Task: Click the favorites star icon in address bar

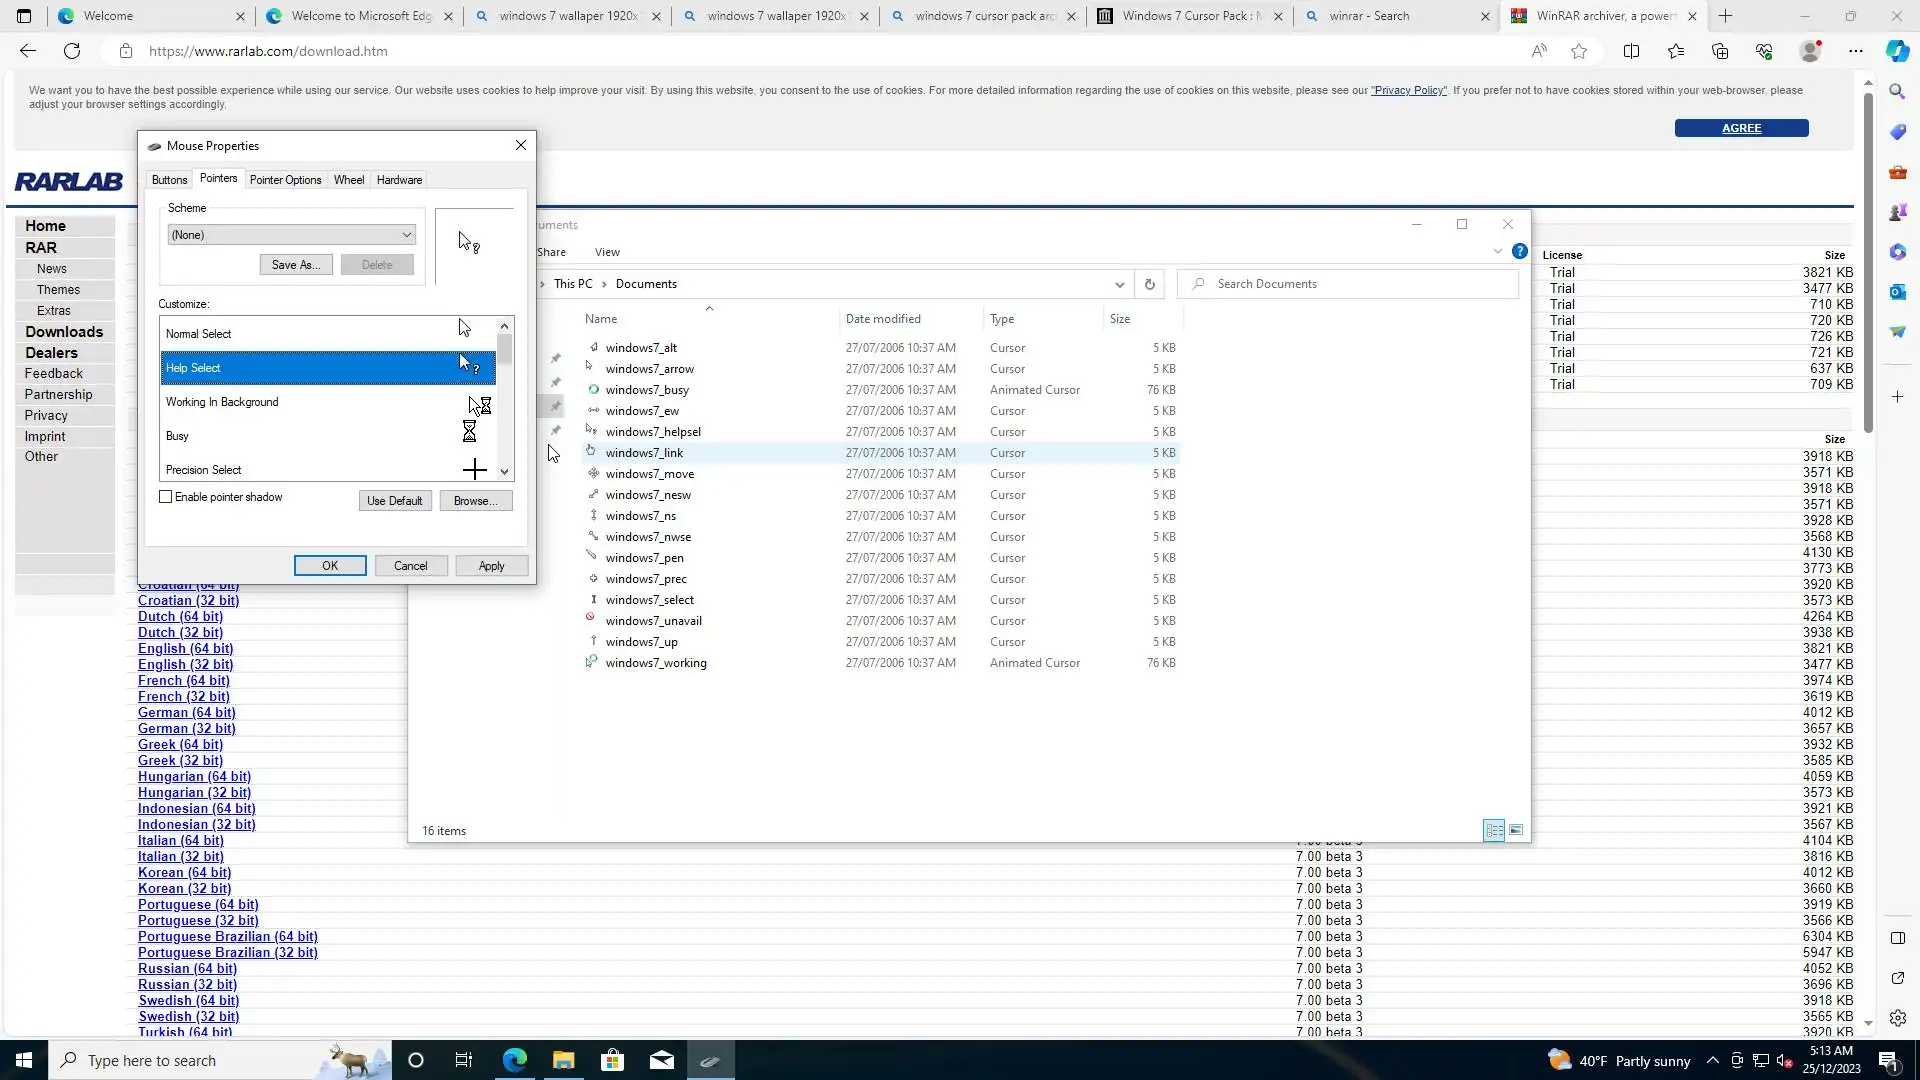Action: [1579, 51]
